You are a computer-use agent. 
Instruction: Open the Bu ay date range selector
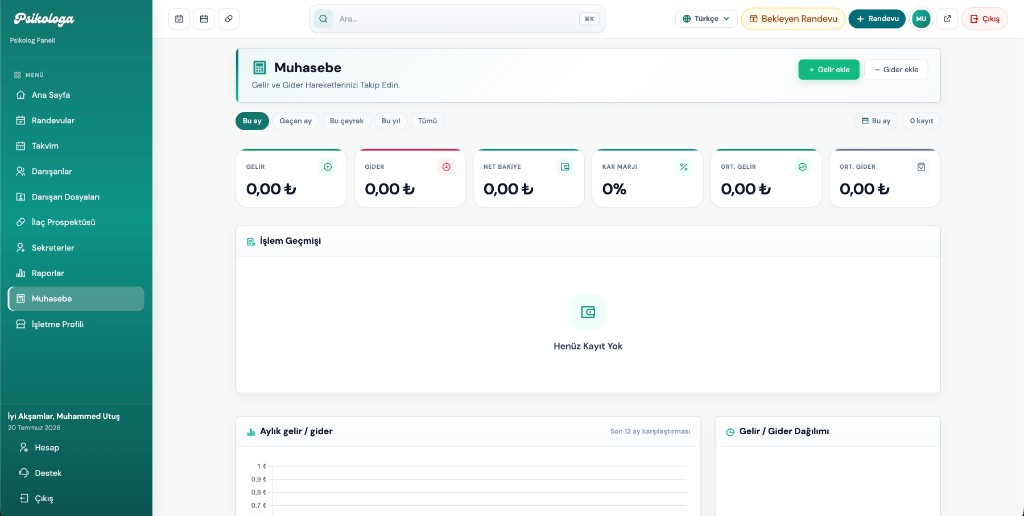coord(876,121)
